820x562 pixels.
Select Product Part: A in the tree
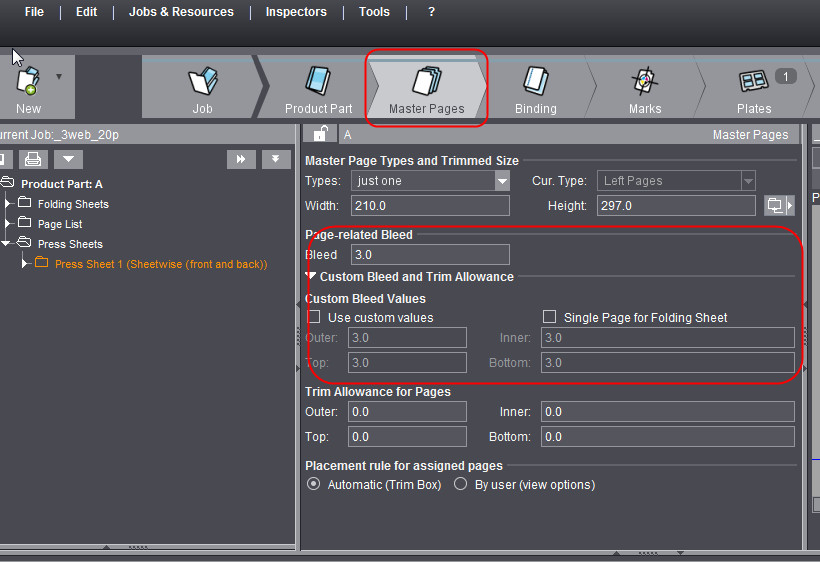(x=62, y=184)
